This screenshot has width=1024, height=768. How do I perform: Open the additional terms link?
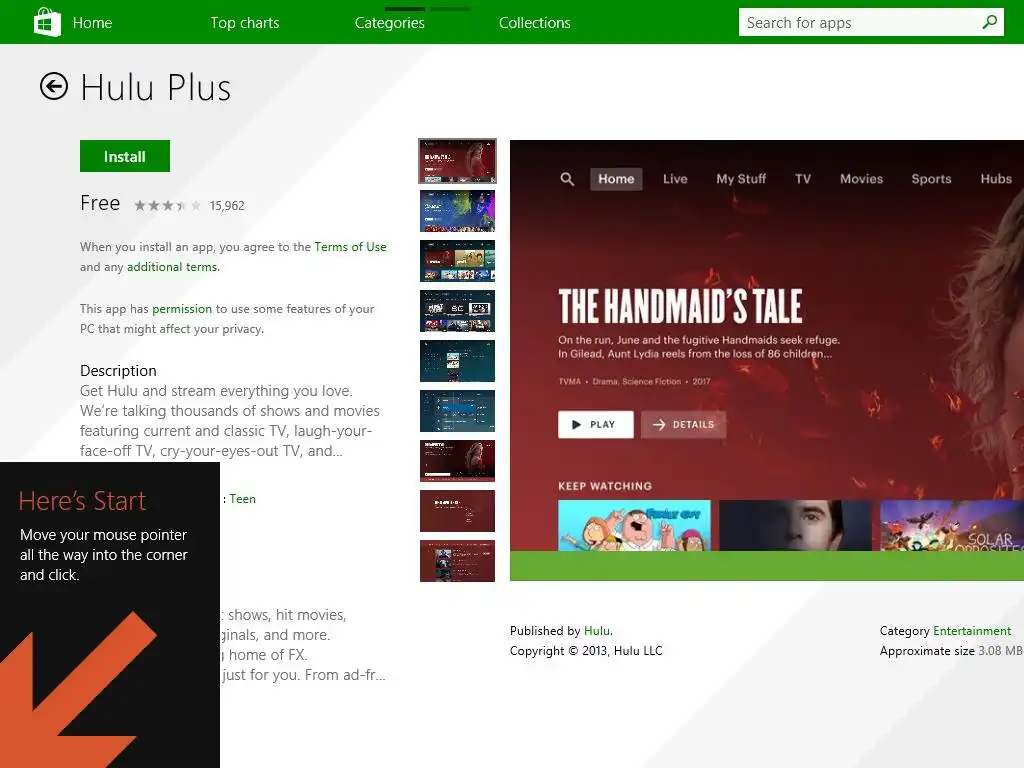tap(173, 267)
